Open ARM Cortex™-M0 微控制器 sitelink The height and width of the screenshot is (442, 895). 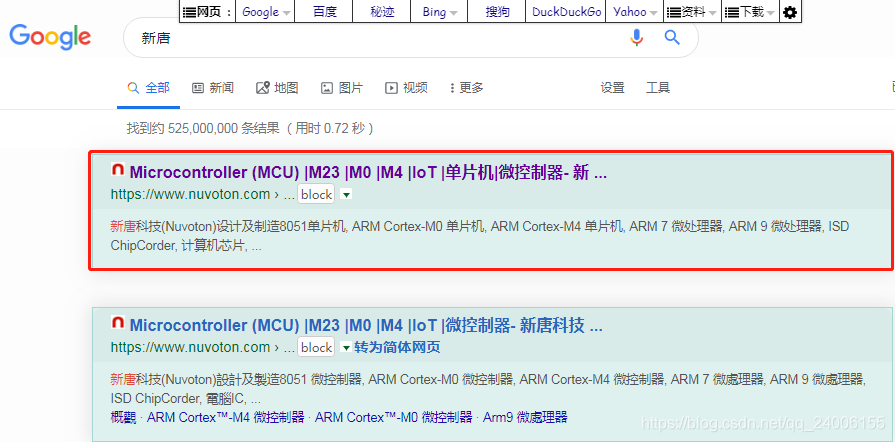(x=393, y=417)
